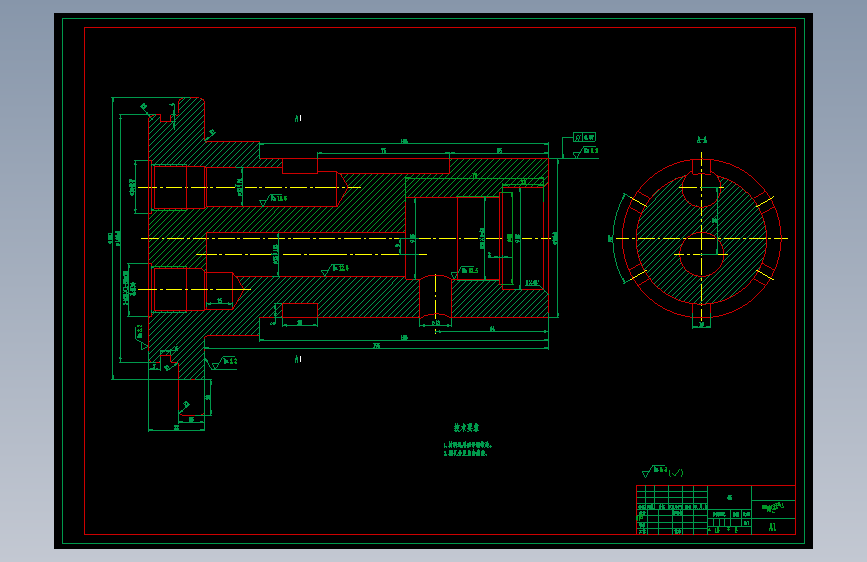Select the geometric tolerance frame at upper right
The image size is (867, 562).
(584, 137)
